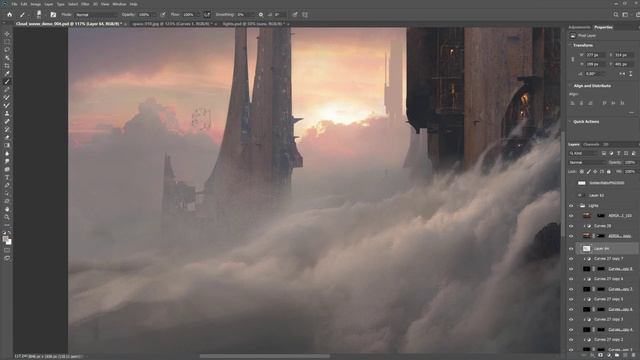The height and width of the screenshot is (360, 640).
Task: Lock image pixels brush icon
Action: (589, 172)
